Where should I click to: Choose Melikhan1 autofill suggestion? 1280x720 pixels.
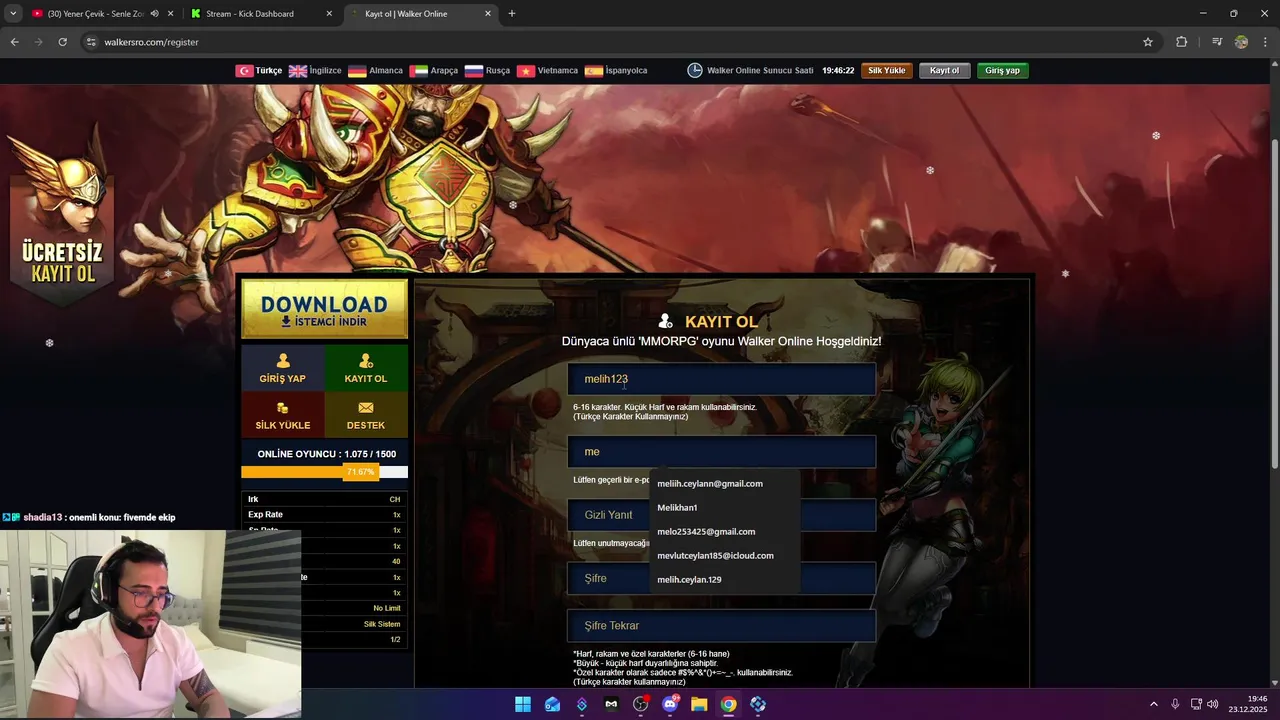click(x=725, y=508)
